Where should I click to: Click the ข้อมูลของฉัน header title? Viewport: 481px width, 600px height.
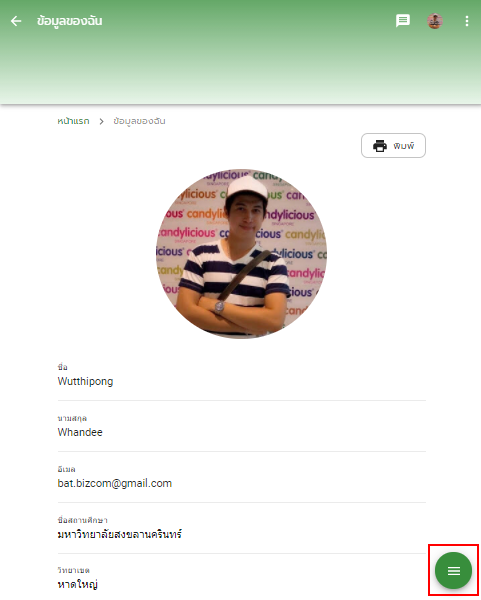[69, 21]
